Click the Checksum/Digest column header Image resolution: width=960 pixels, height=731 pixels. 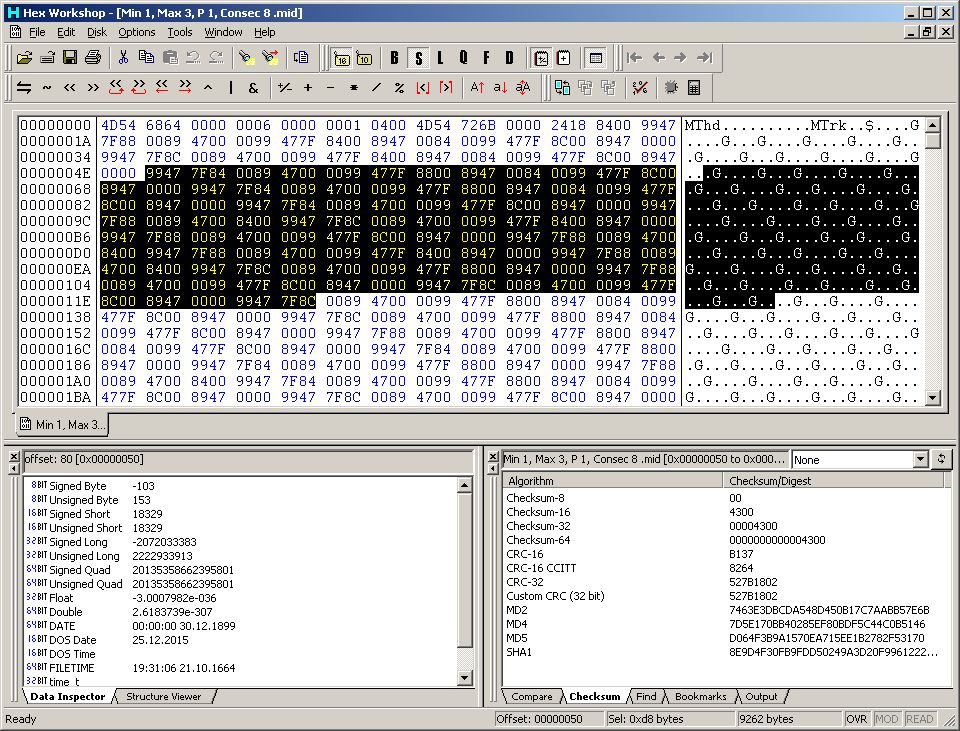coord(770,481)
